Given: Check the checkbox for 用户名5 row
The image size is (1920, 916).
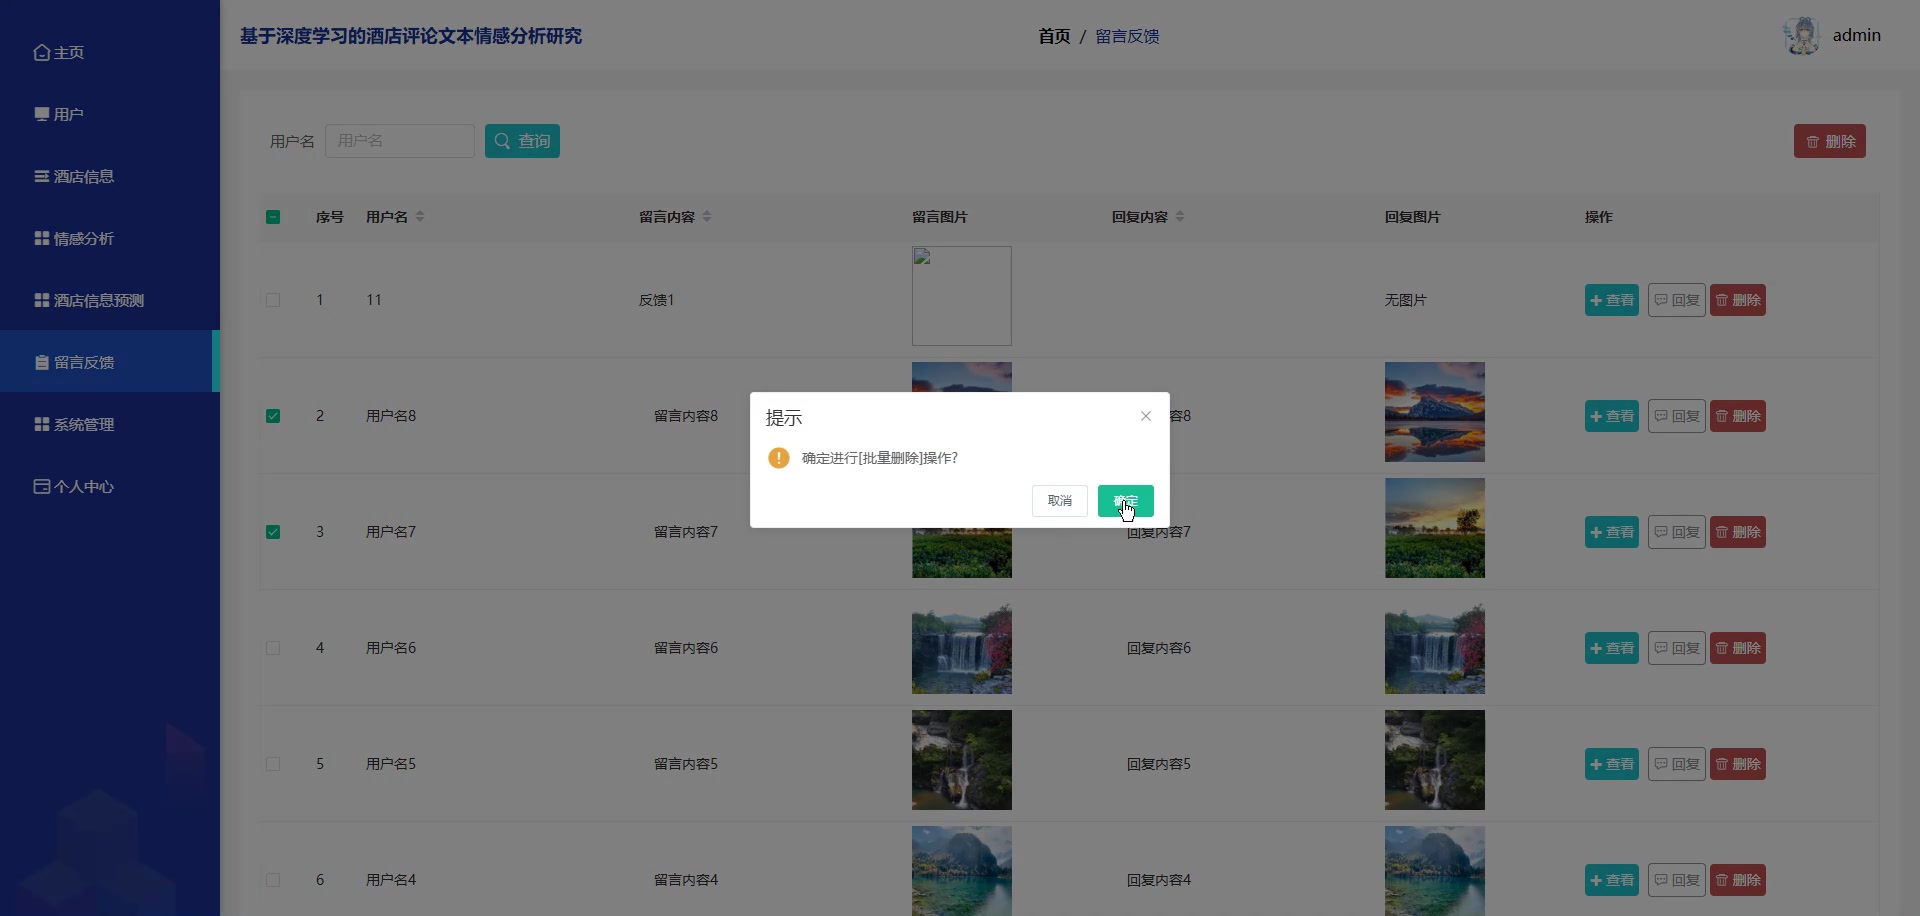Looking at the screenshot, I should (x=273, y=764).
